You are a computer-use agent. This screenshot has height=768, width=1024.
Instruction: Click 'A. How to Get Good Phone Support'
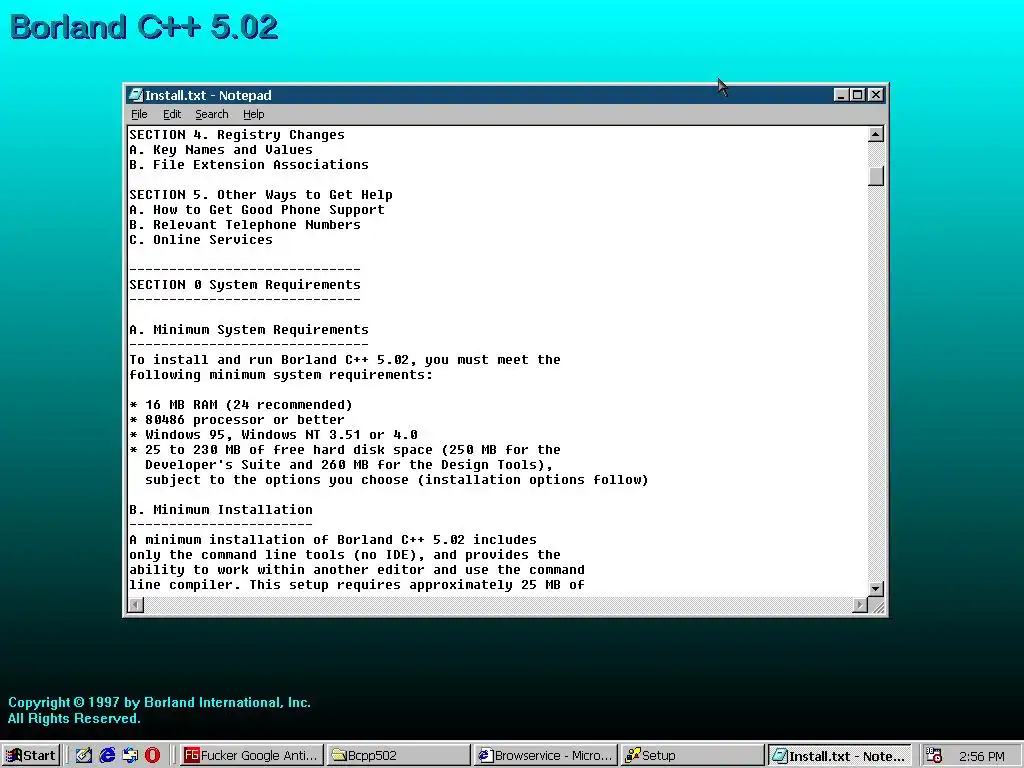click(257, 210)
